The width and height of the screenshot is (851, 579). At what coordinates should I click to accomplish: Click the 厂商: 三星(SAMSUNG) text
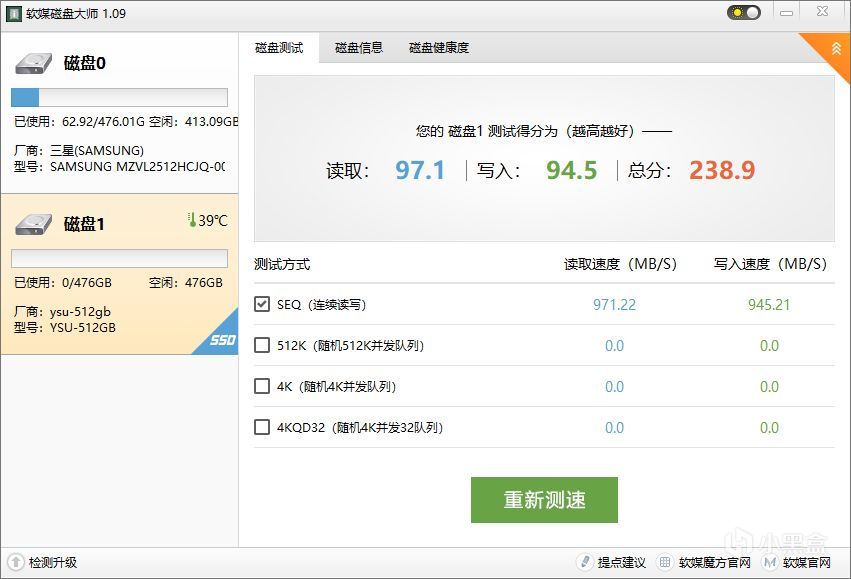click(x=79, y=150)
